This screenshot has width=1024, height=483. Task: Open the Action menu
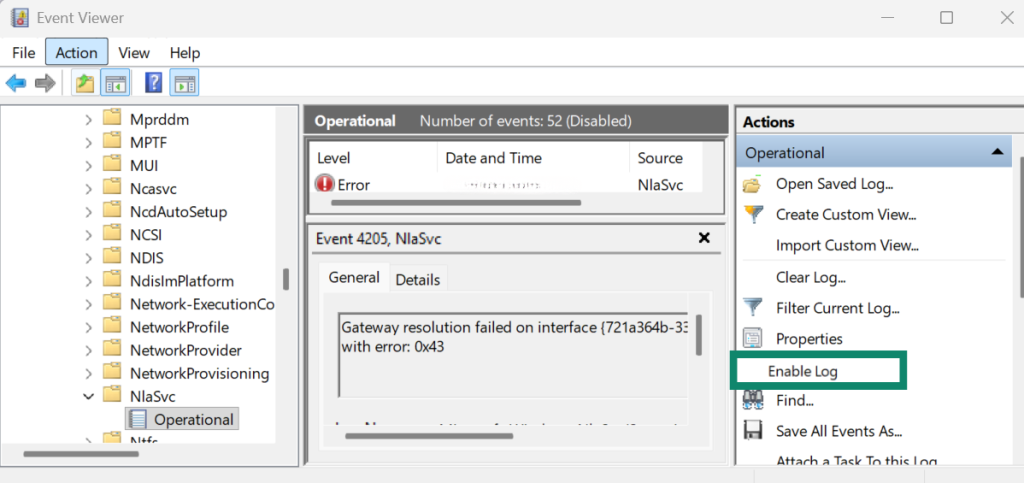(76, 52)
